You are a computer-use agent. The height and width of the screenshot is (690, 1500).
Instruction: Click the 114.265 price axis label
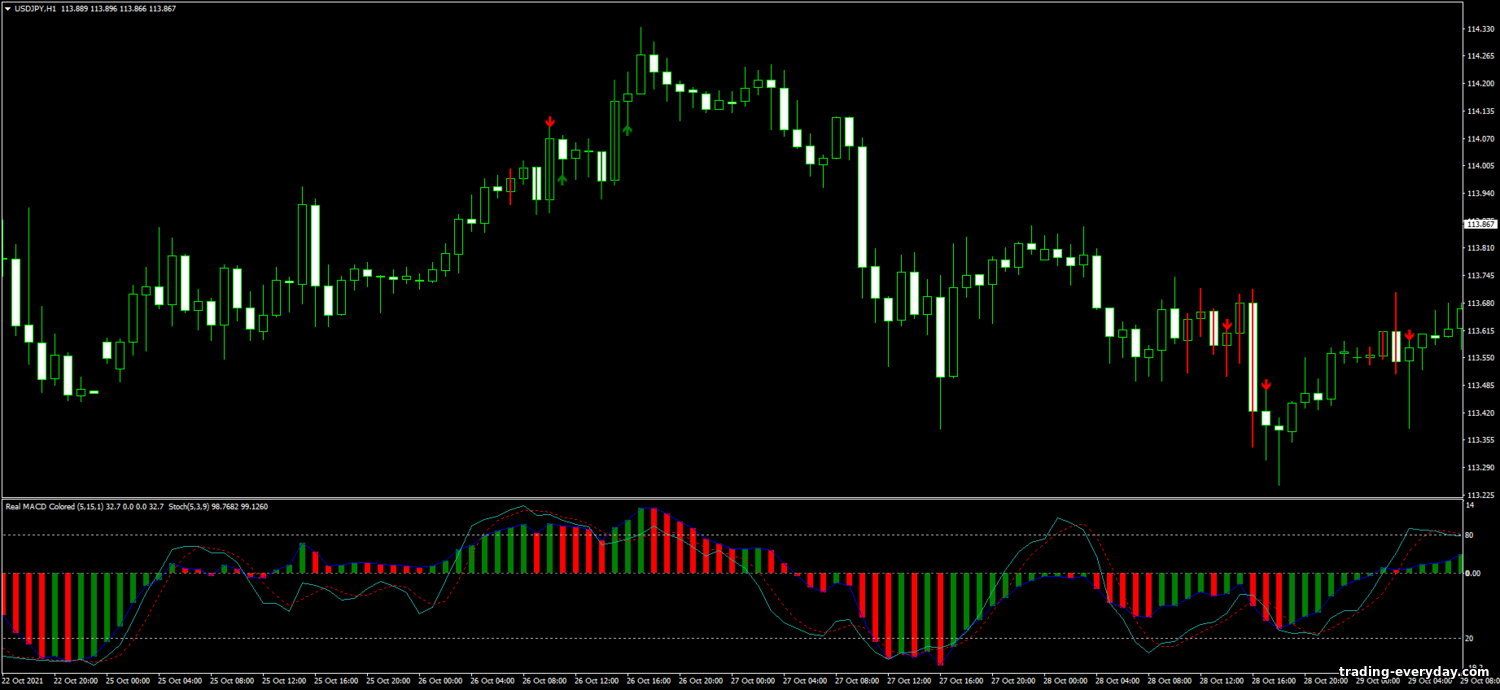click(x=1479, y=56)
